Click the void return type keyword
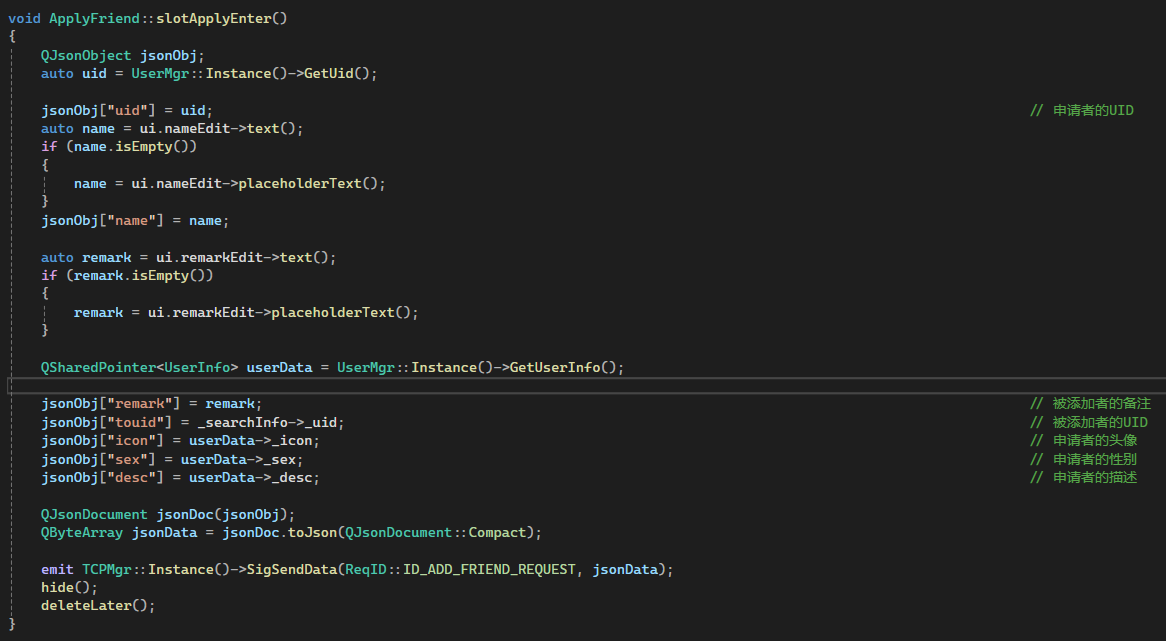Screen dimensions: 1166x641 25,19
